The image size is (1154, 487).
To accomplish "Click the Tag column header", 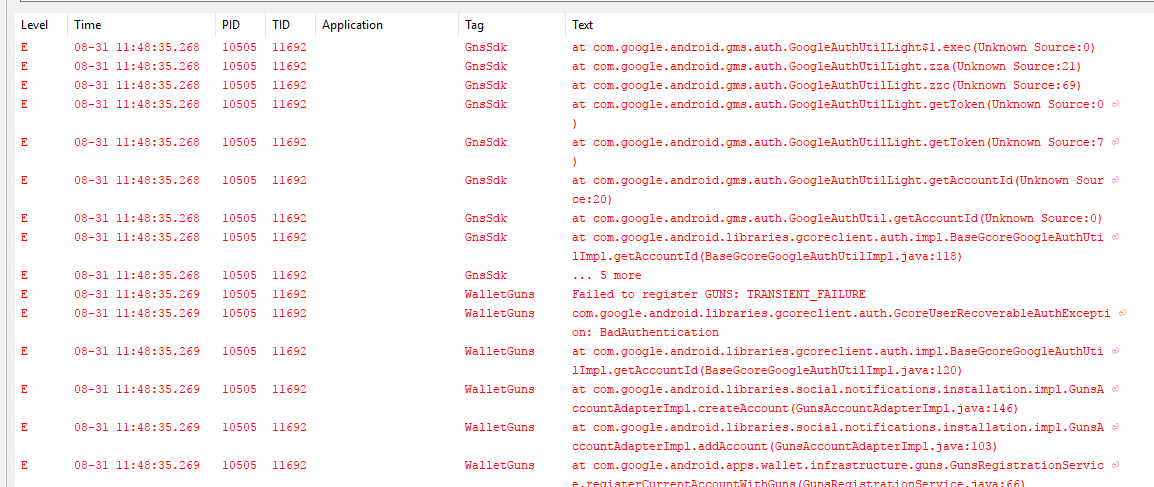I will click(512, 25).
